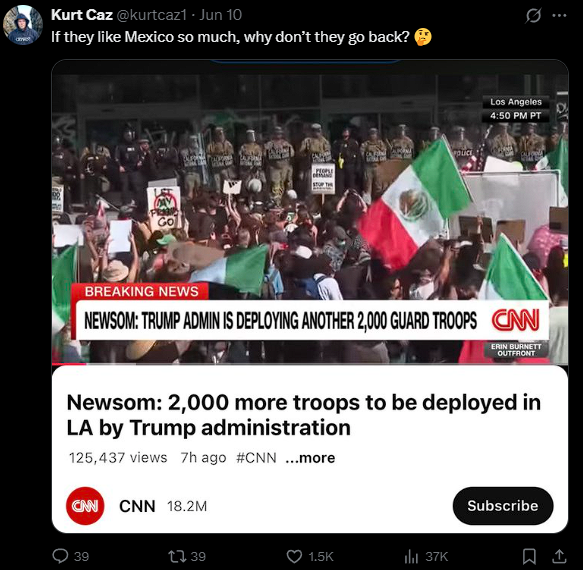
Task: Open the reply comment icon
Action: click(60, 556)
